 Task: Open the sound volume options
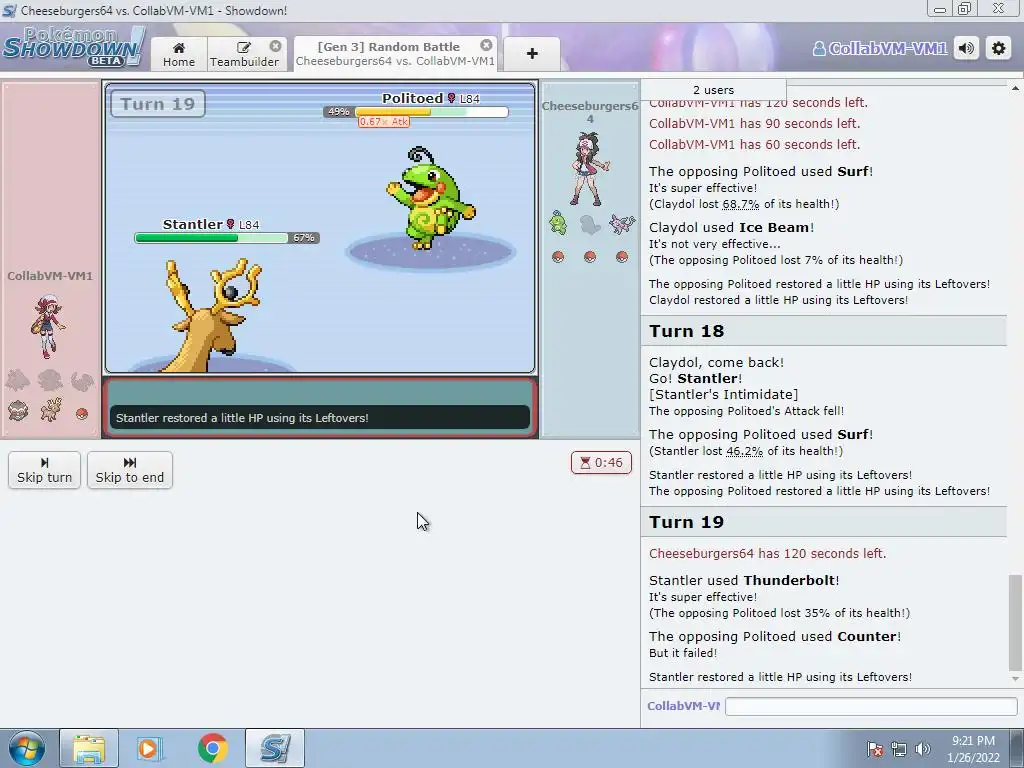coord(967,48)
